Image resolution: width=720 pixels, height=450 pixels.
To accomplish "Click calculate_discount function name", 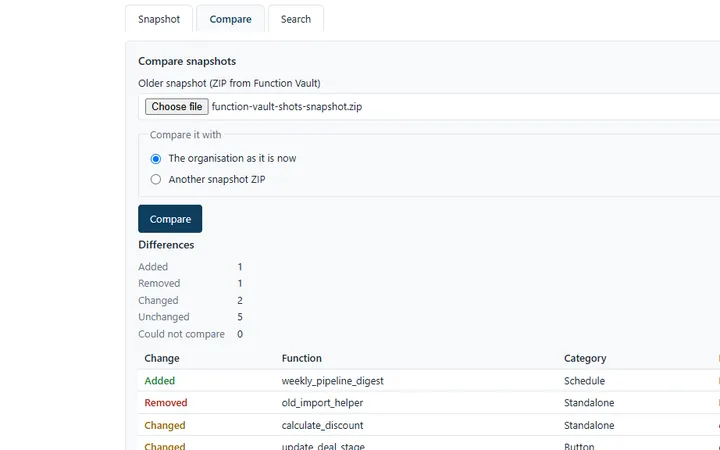I will tap(322, 425).
